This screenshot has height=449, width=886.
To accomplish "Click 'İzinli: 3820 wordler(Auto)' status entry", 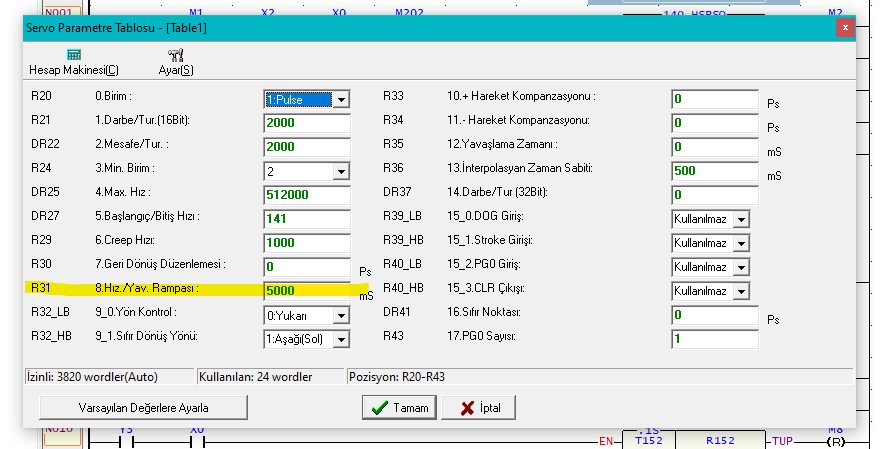I will [x=110, y=377].
